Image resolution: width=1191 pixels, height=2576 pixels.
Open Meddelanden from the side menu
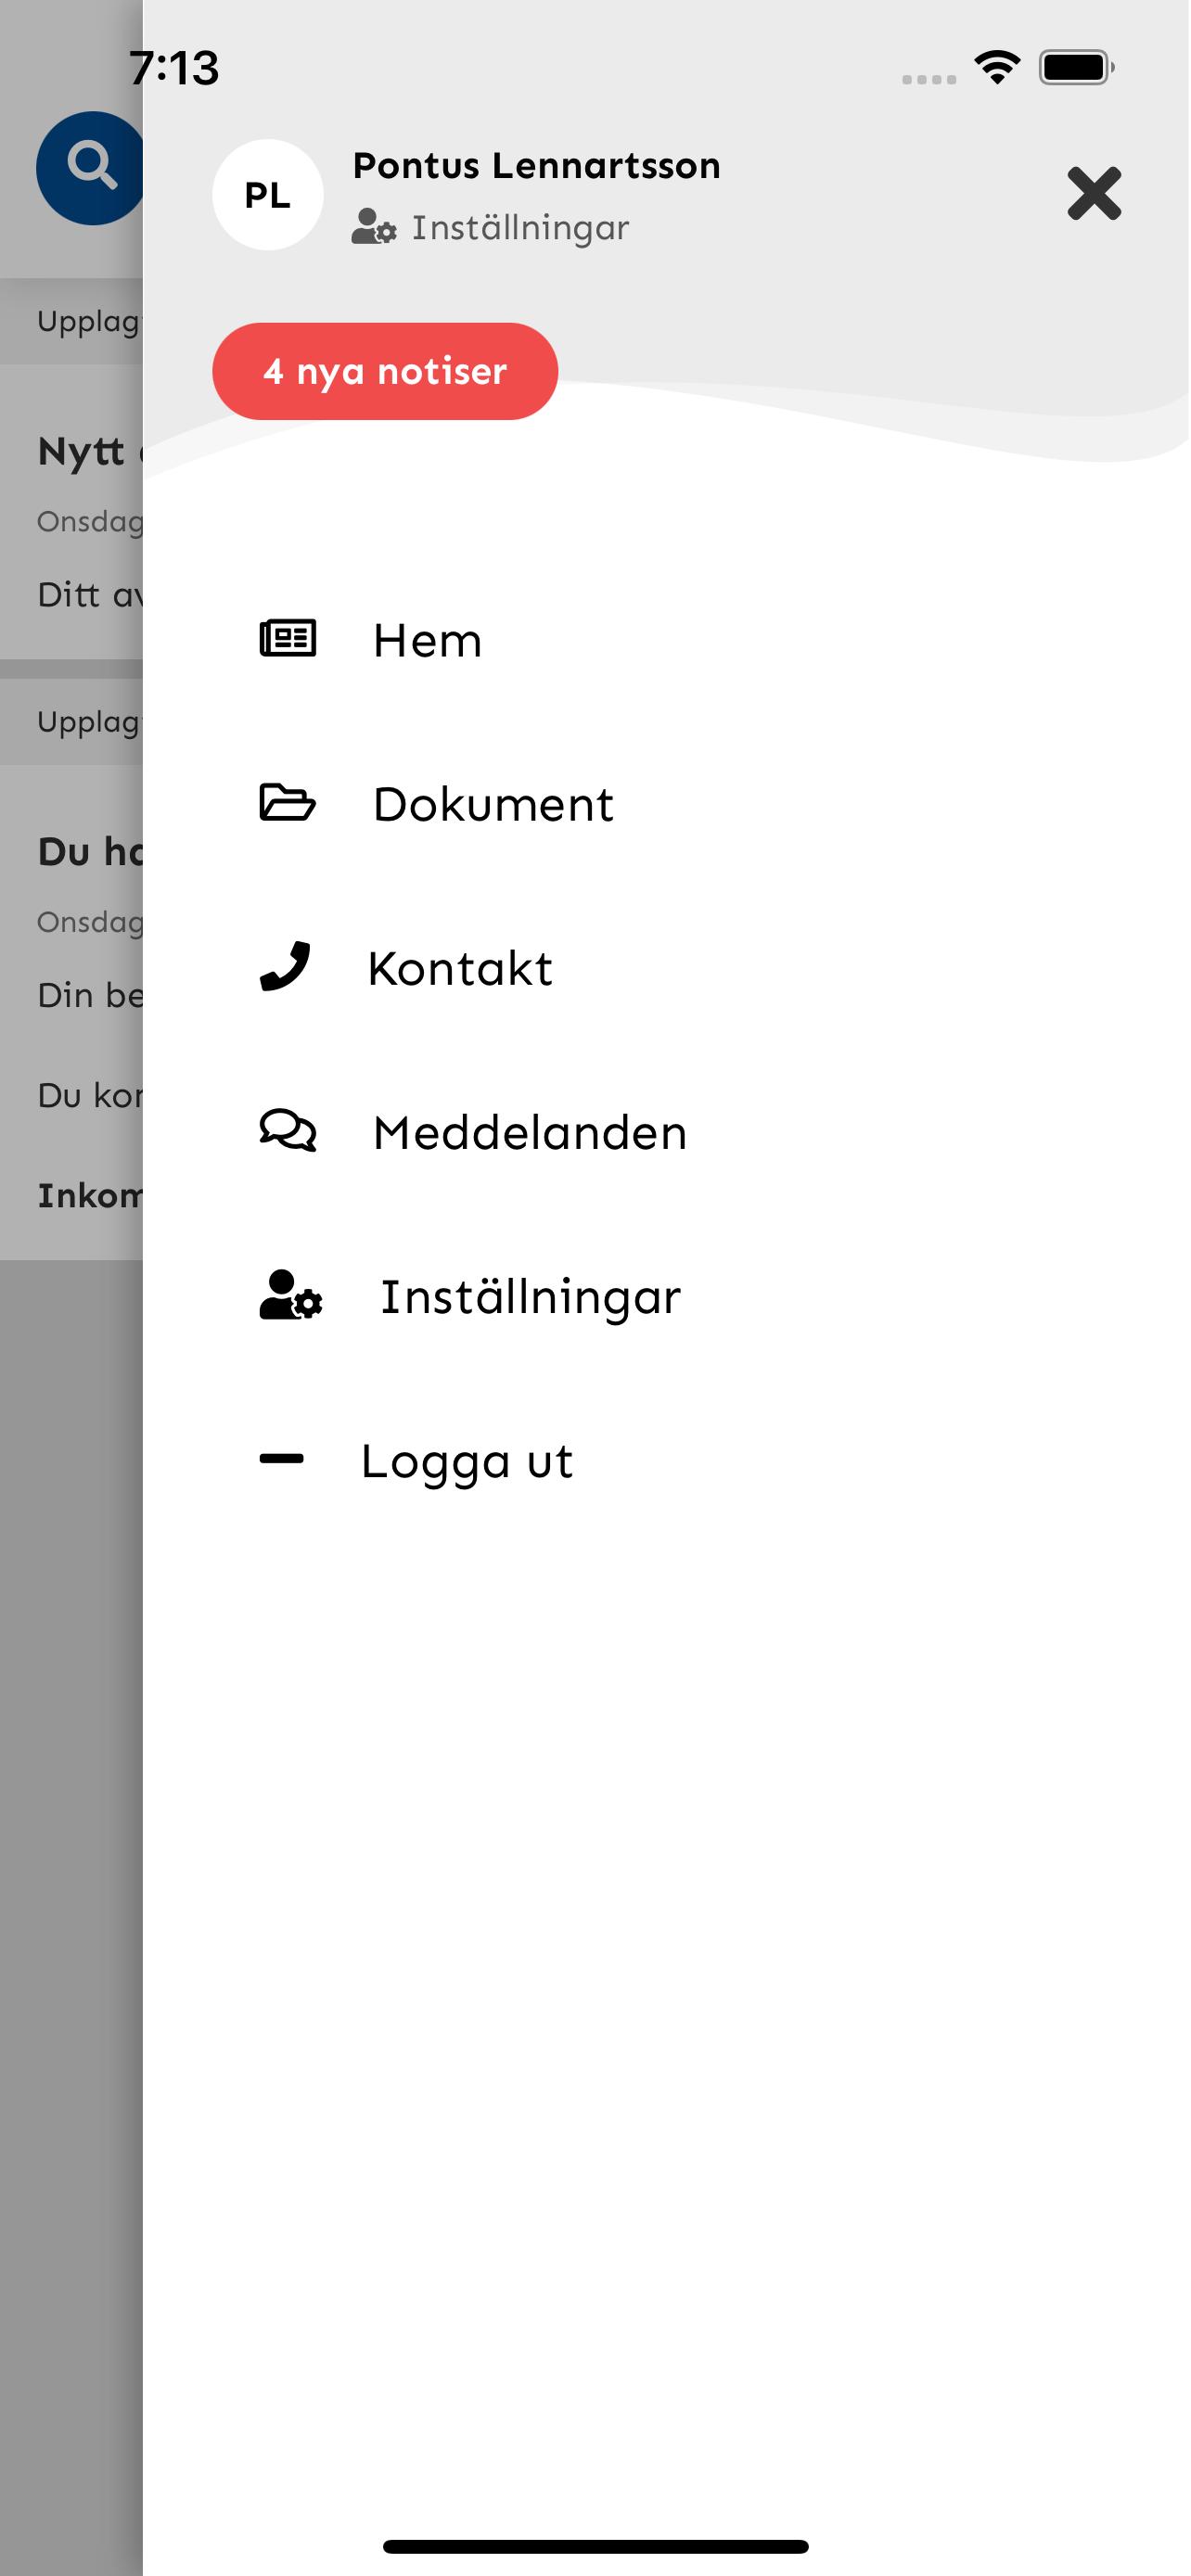coord(530,1133)
